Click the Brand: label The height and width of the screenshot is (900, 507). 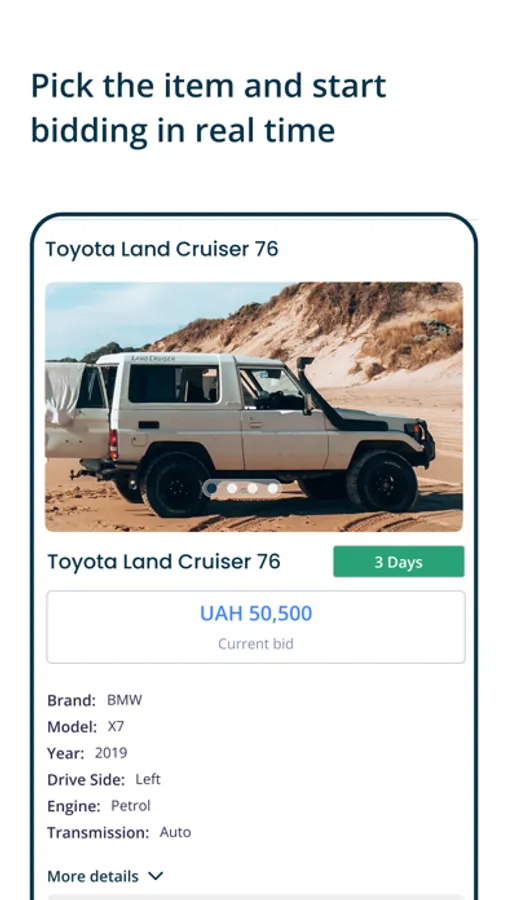(x=71, y=700)
